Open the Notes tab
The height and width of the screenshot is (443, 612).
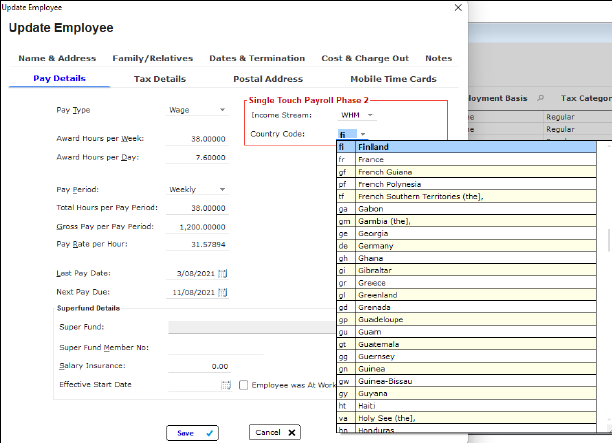(x=438, y=58)
